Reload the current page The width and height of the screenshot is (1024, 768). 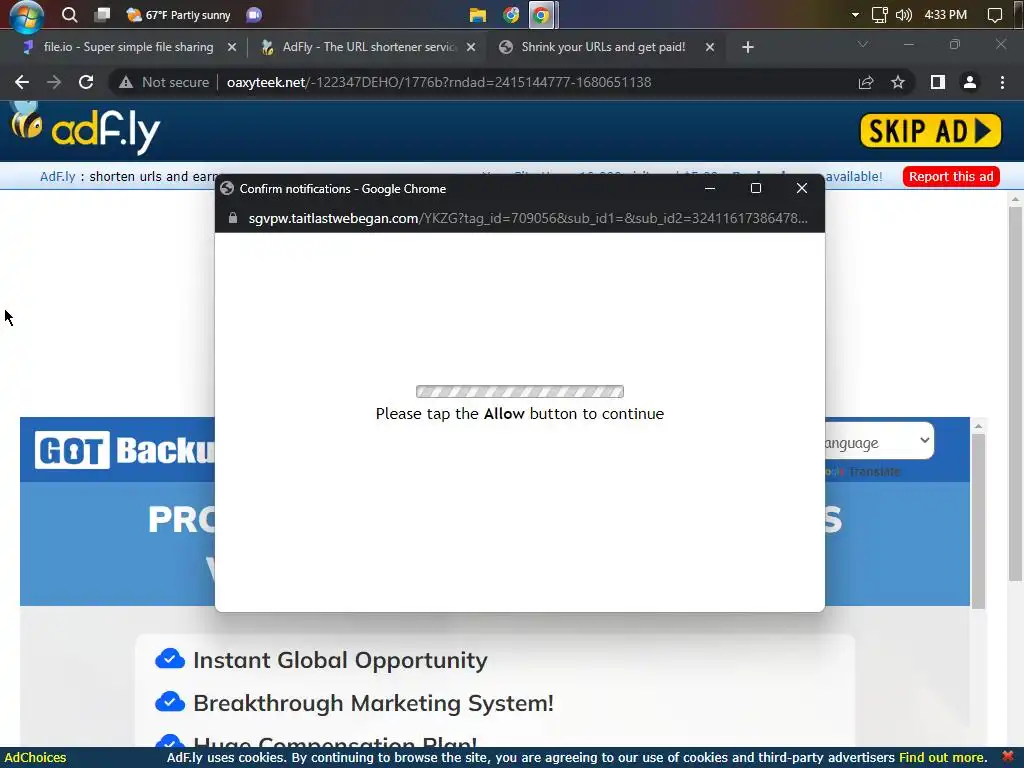point(86,82)
